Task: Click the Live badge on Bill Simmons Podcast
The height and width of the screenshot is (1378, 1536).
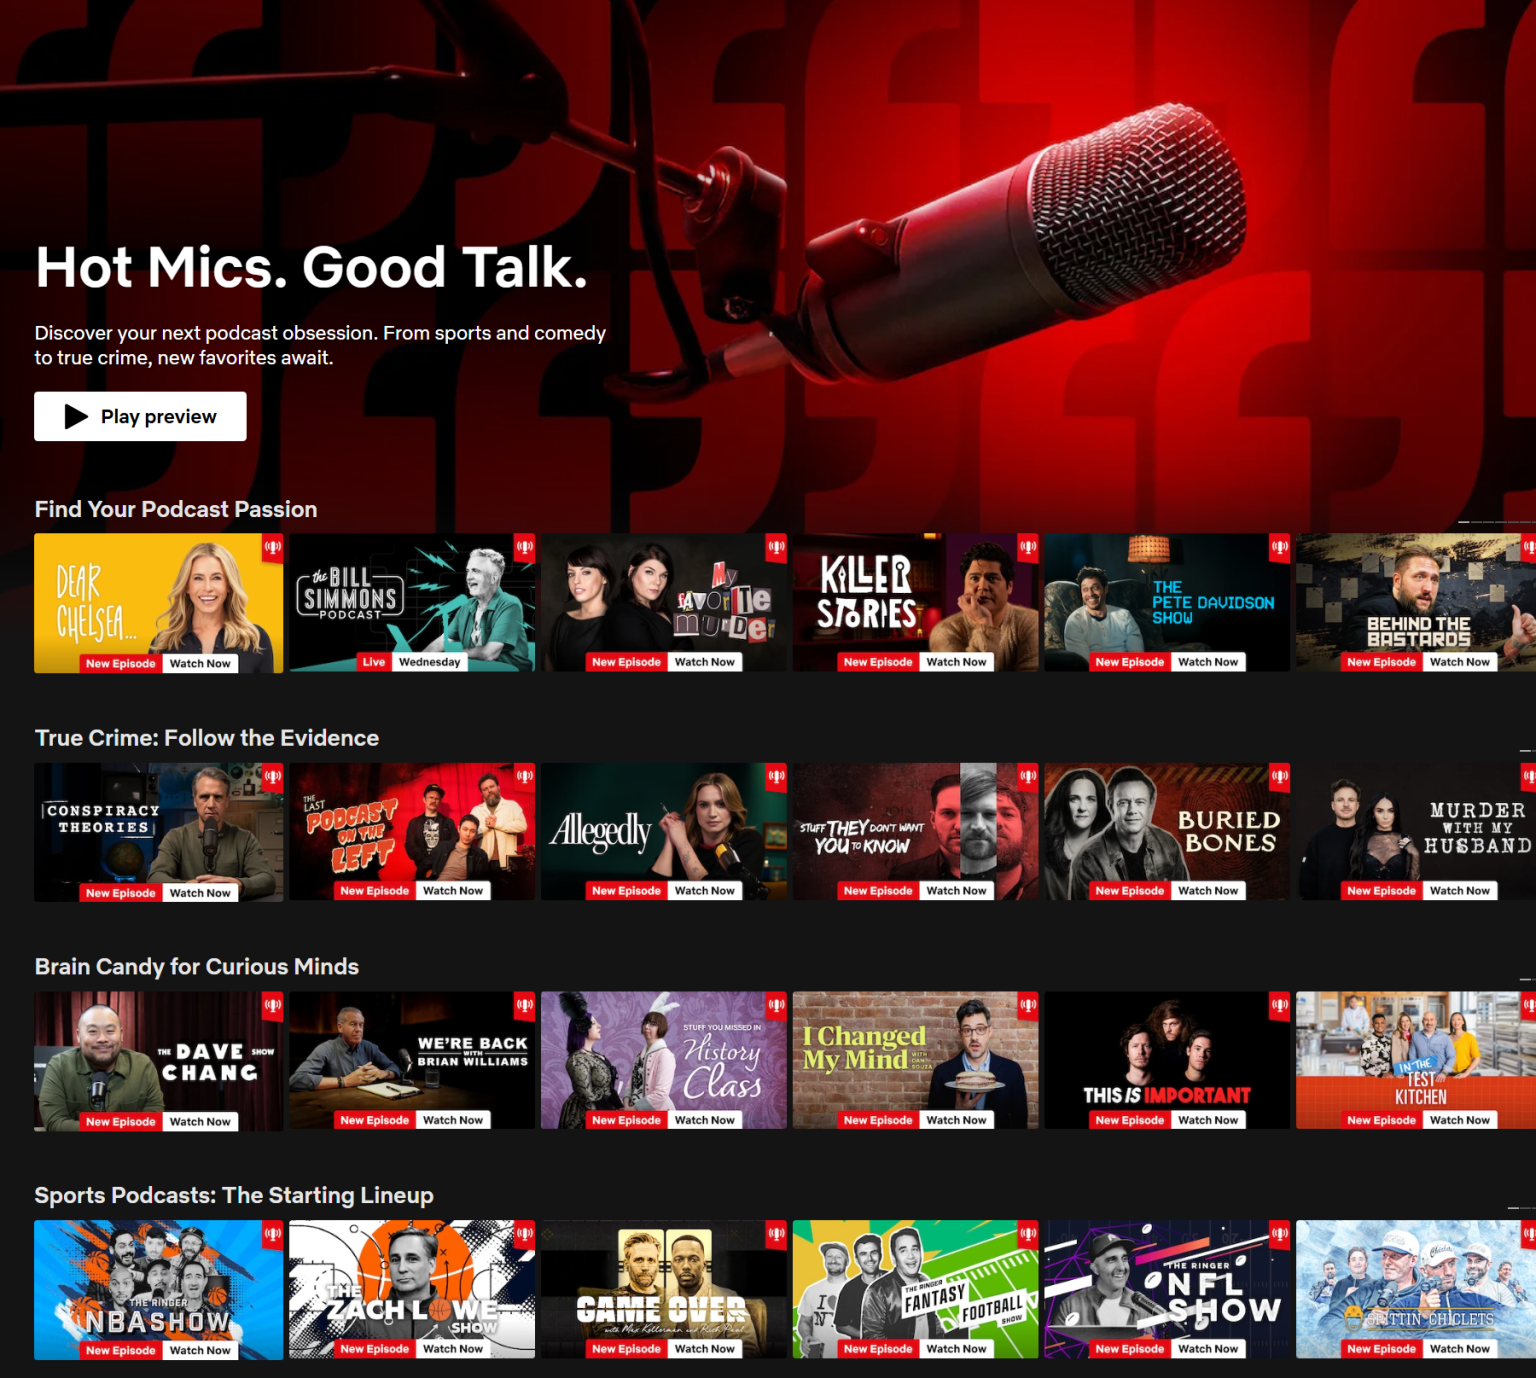Action: 374,662
